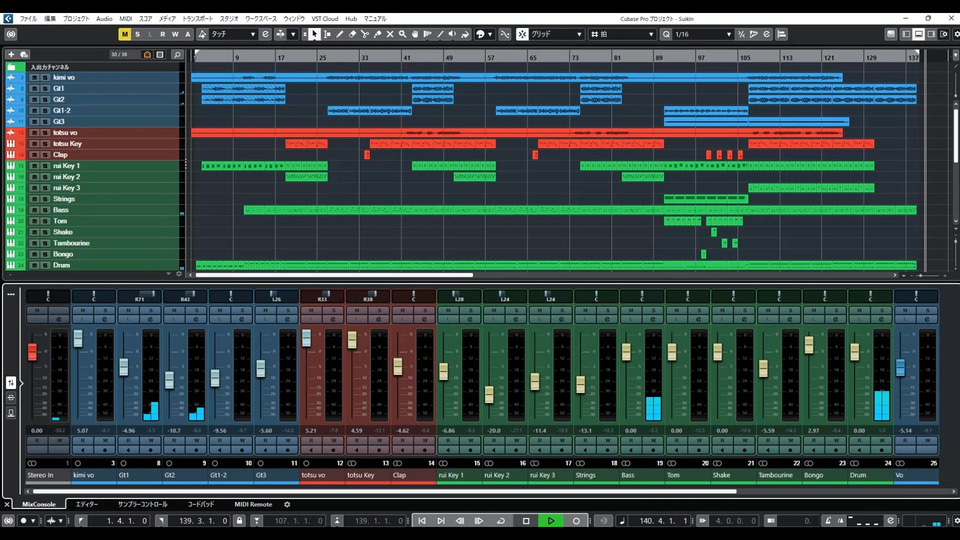Image resolution: width=960 pixels, height=540 pixels.
Task: Toggle the yellow global Mute state button
Action: coord(125,34)
